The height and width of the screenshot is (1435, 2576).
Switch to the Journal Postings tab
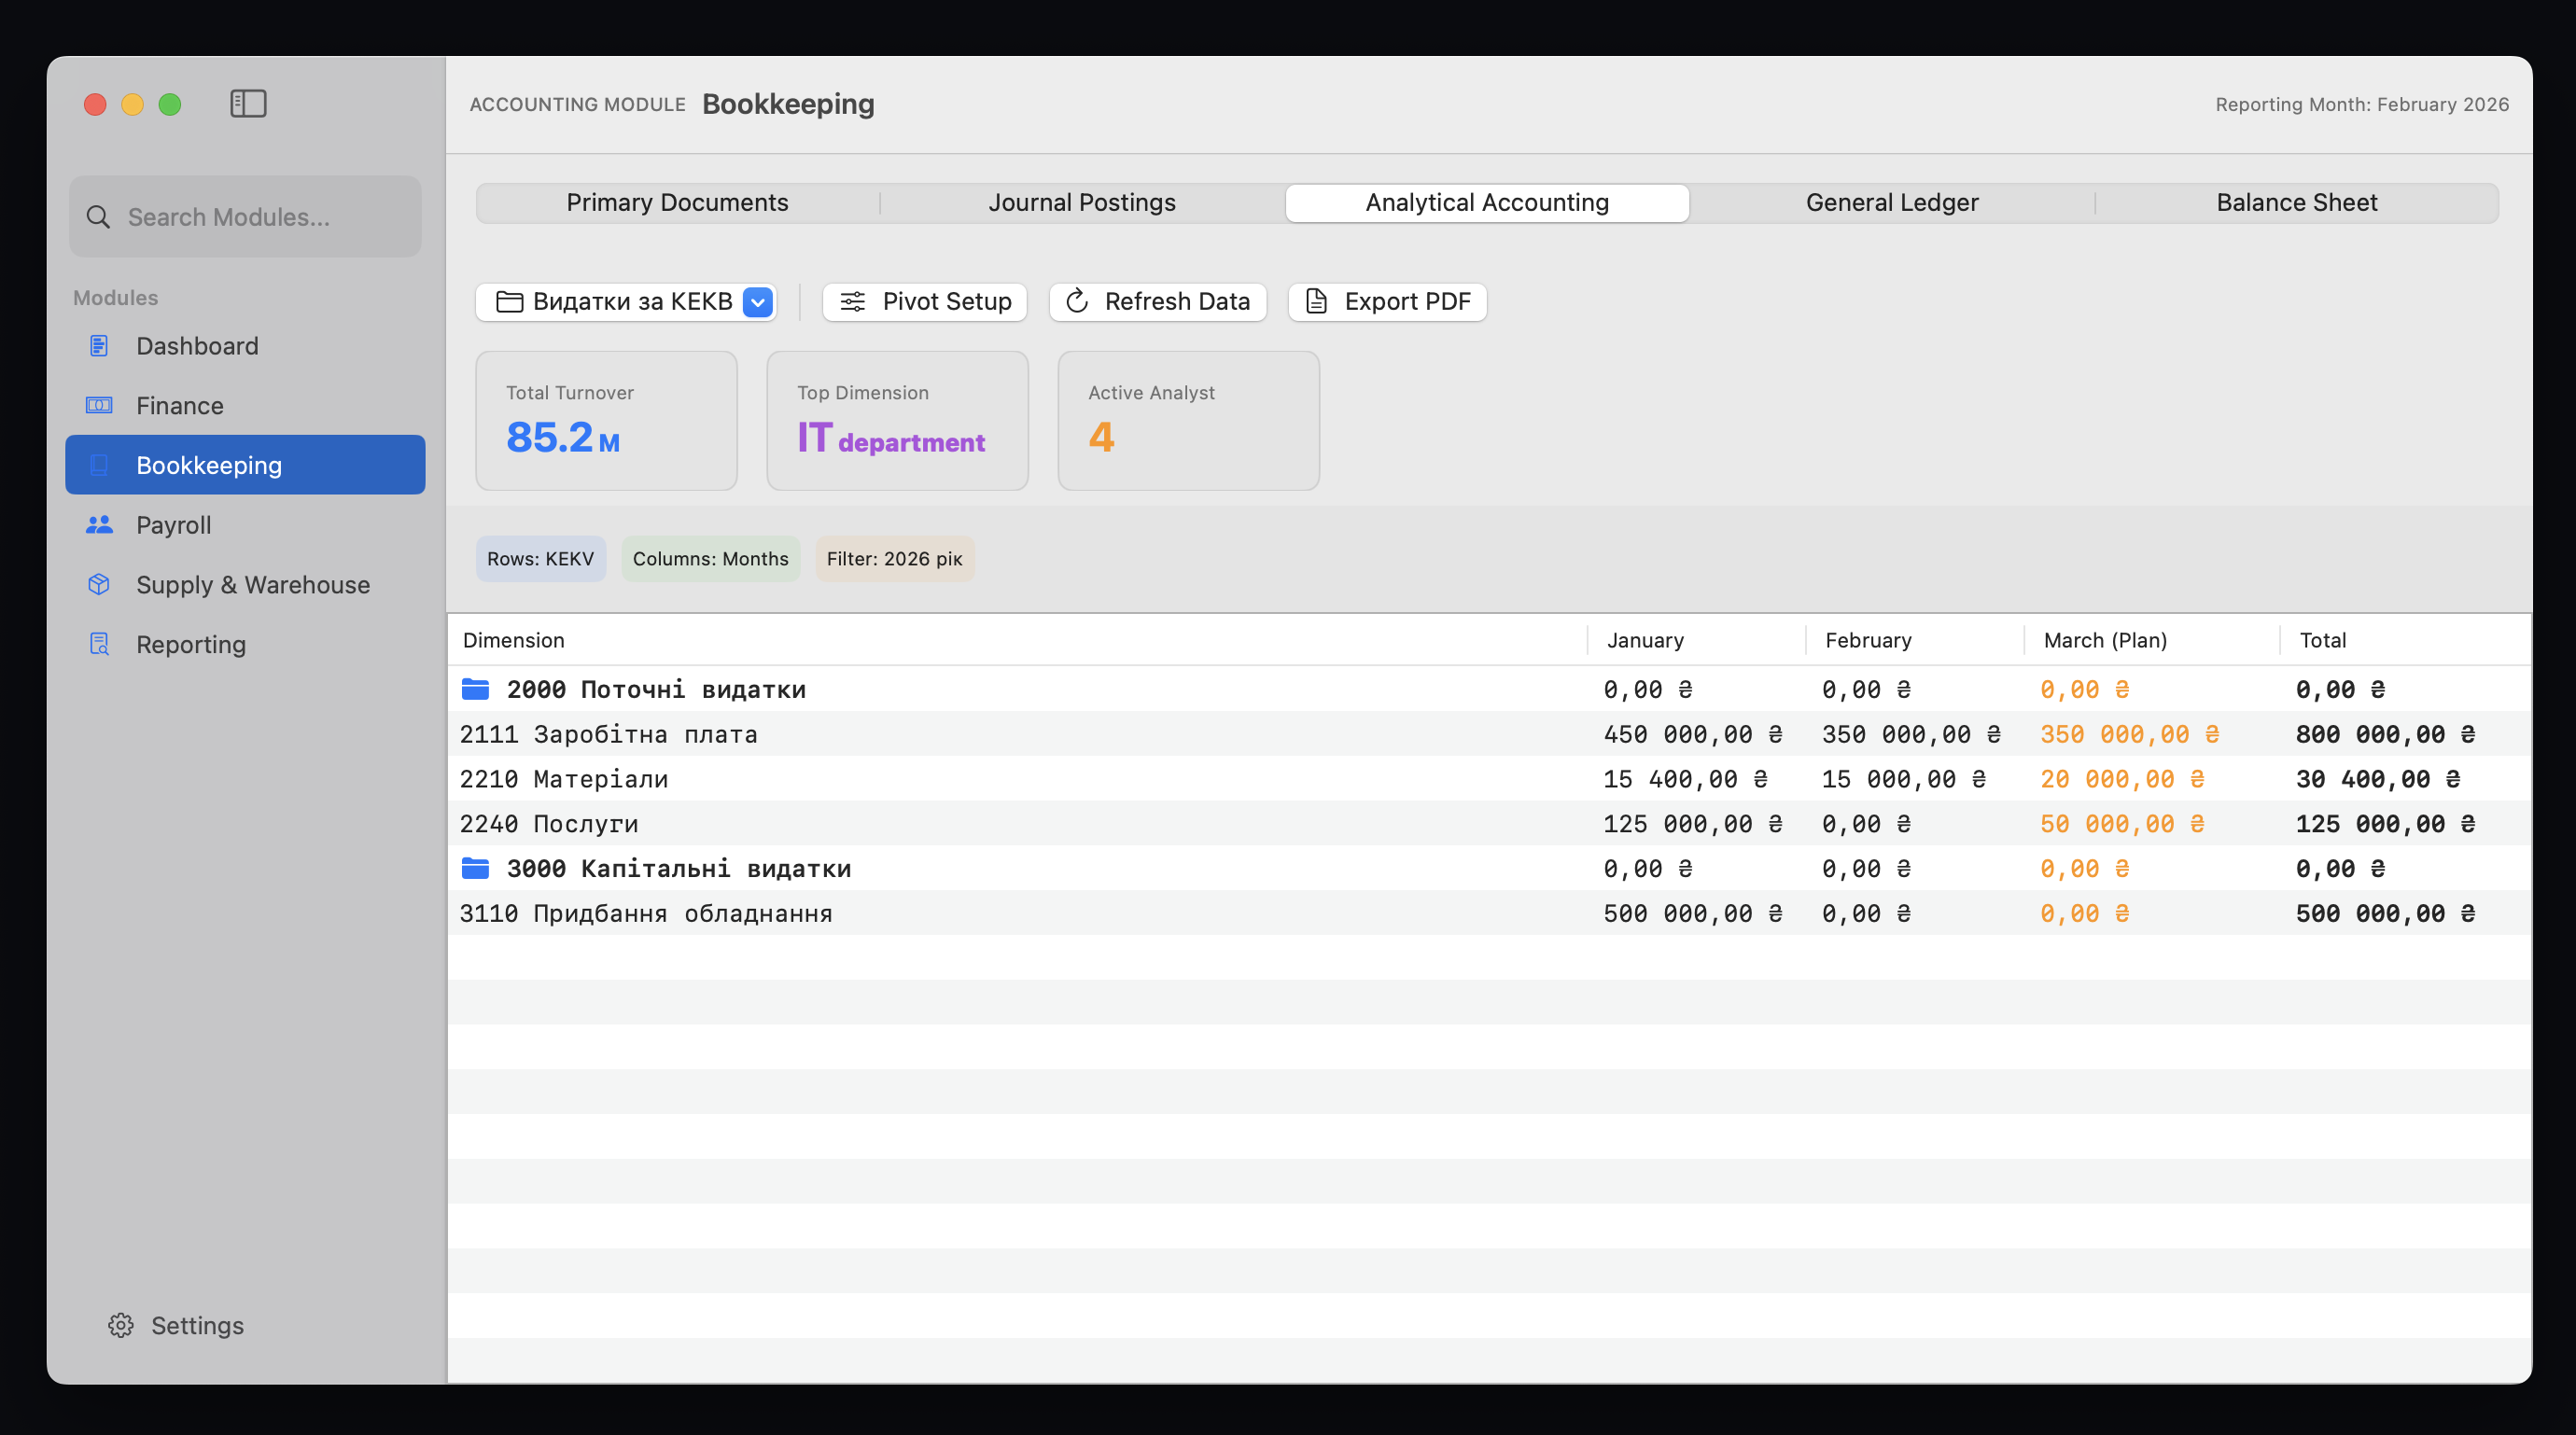pyautogui.click(x=1082, y=203)
